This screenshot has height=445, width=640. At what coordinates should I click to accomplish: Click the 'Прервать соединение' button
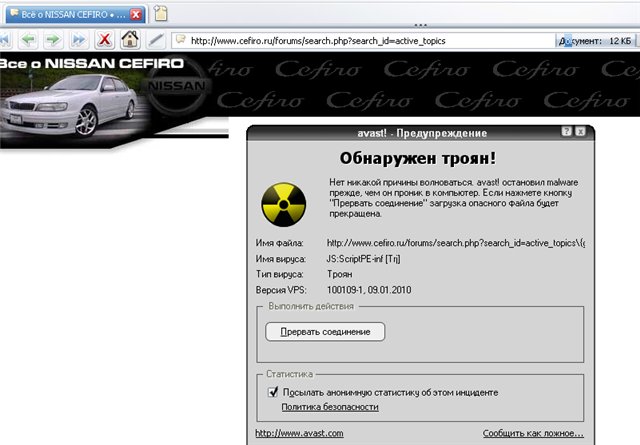325,332
